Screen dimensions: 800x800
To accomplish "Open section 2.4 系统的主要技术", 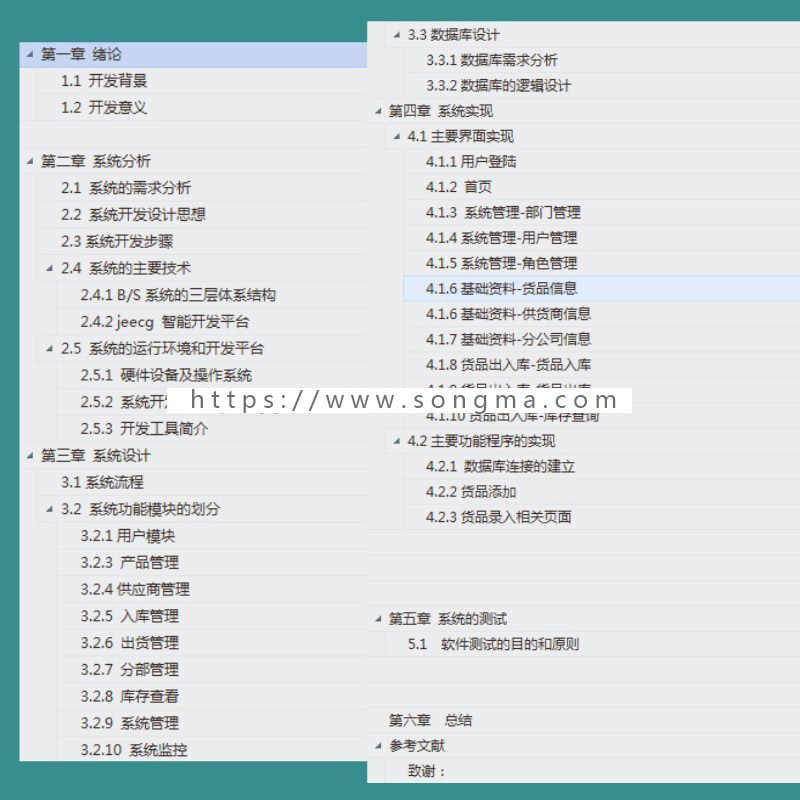I will pos(126,268).
